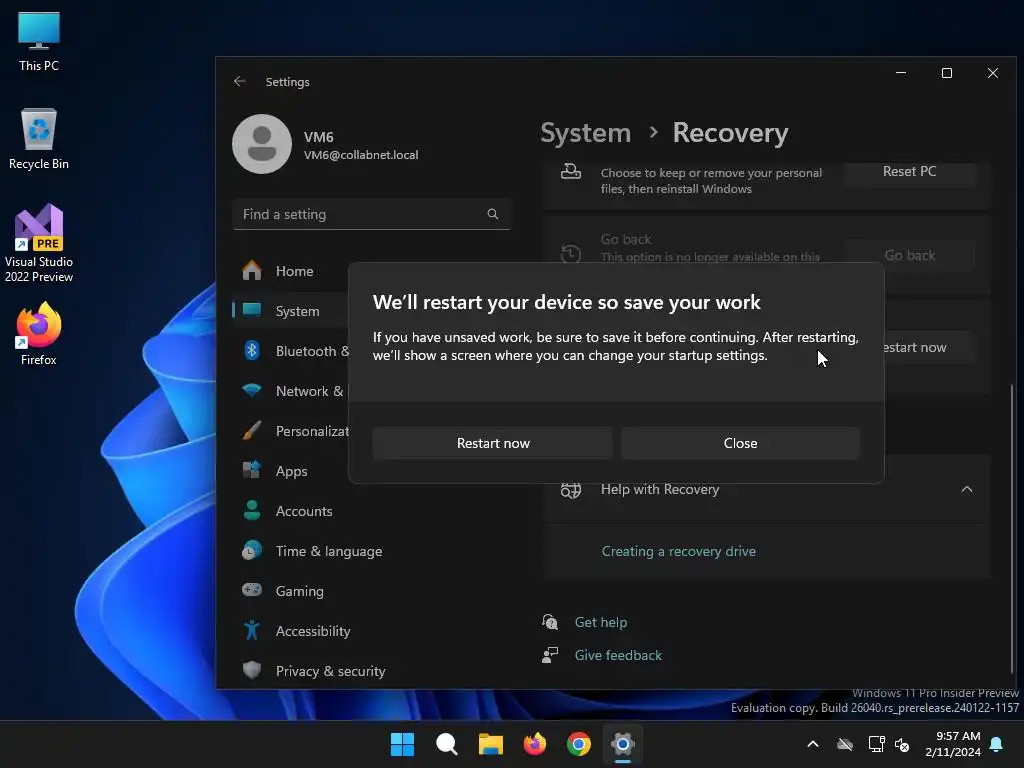Select the Visual Studio 2022 Preview shortcut
The image size is (1024, 768).
pyautogui.click(x=39, y=244)
